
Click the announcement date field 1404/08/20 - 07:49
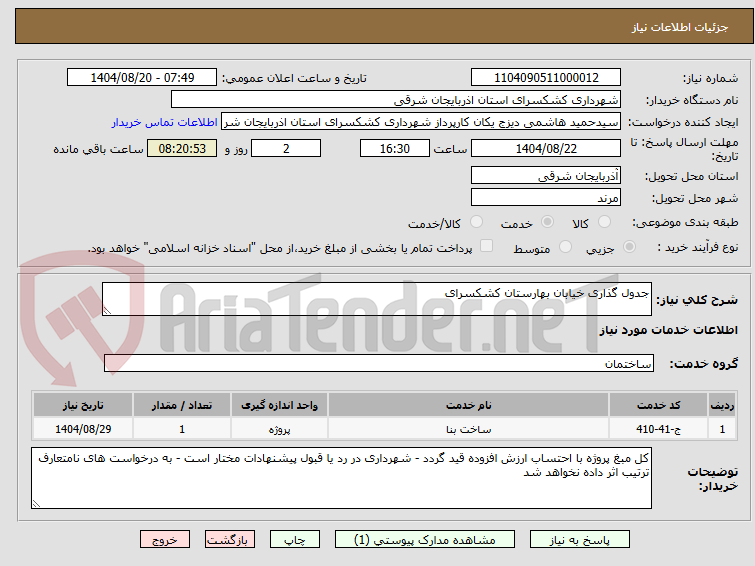(x=142, y=78)
